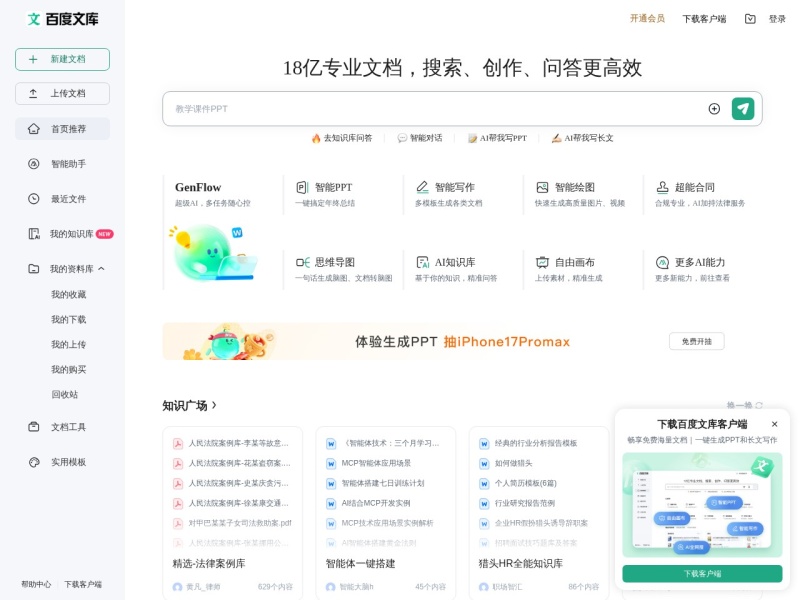Click the 智能绘图 image icon

[542, 187]
